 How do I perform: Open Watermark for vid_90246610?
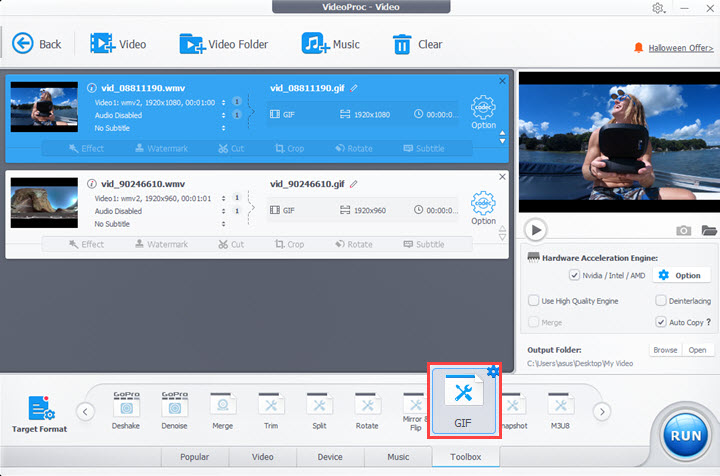tap(161, 244)
